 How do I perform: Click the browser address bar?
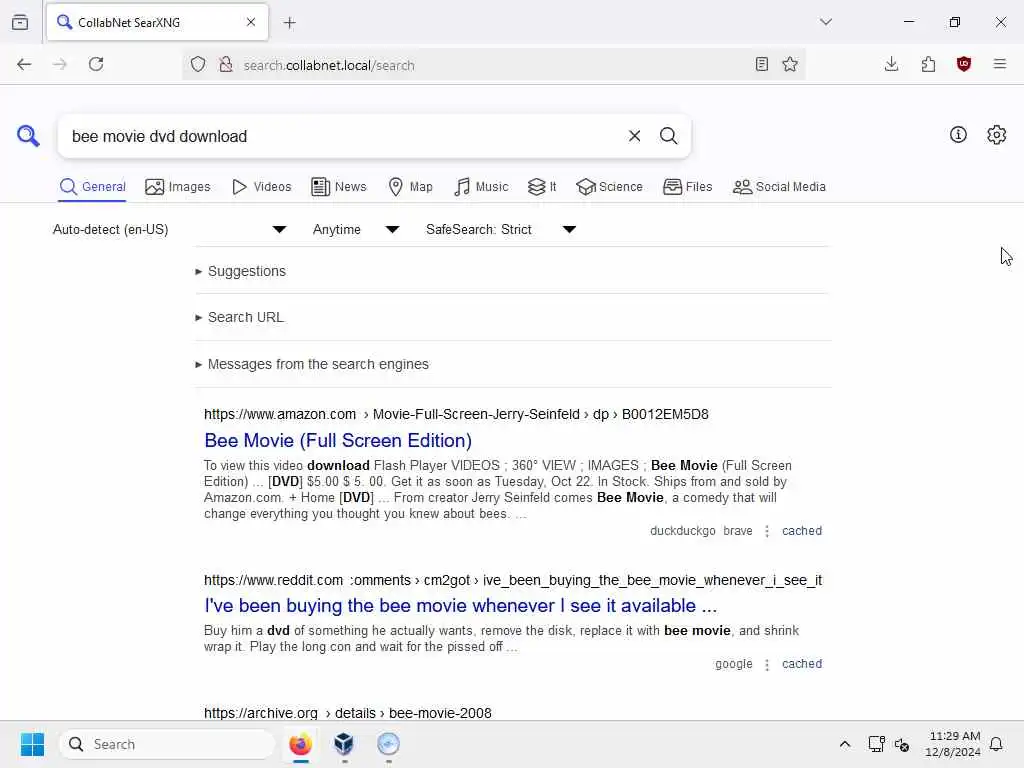493,65
